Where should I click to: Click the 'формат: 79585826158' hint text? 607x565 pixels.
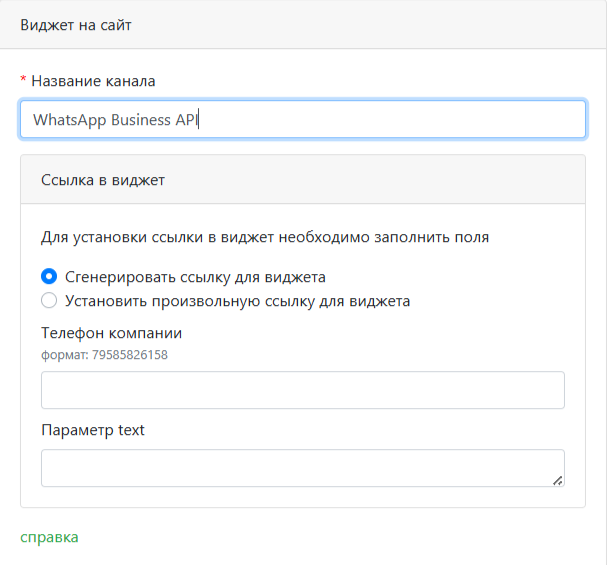[x=104, y=354]
